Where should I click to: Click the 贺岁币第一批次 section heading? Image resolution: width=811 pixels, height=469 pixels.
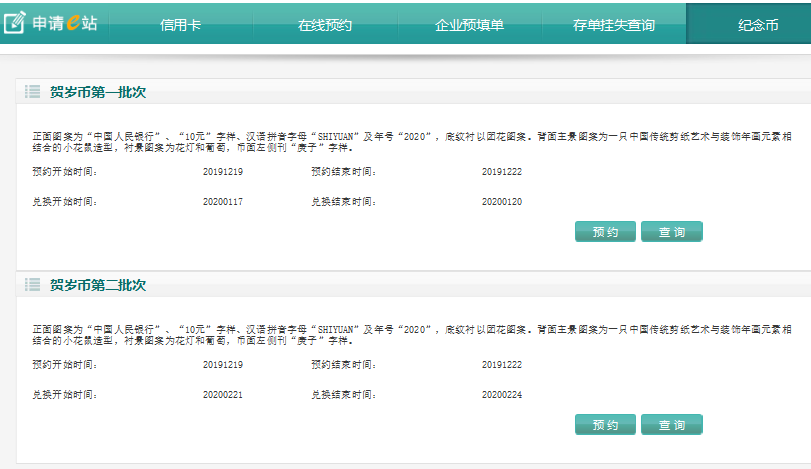(98, 93)
